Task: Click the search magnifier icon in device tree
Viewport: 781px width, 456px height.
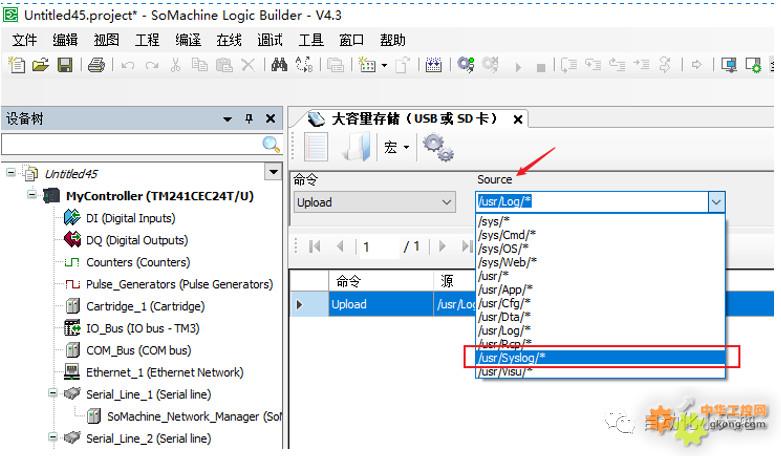Action: pos(271,144)
